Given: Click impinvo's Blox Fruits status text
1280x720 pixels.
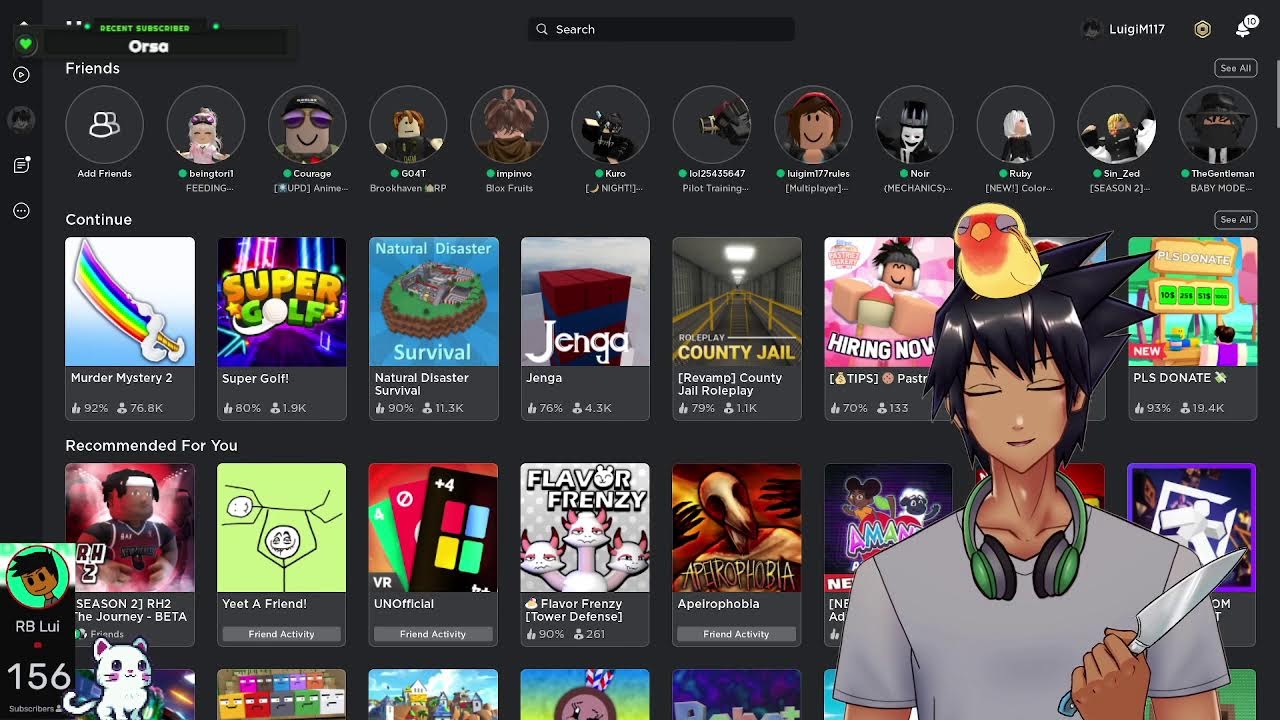Looking at the screenshot, I should (509, 188).
